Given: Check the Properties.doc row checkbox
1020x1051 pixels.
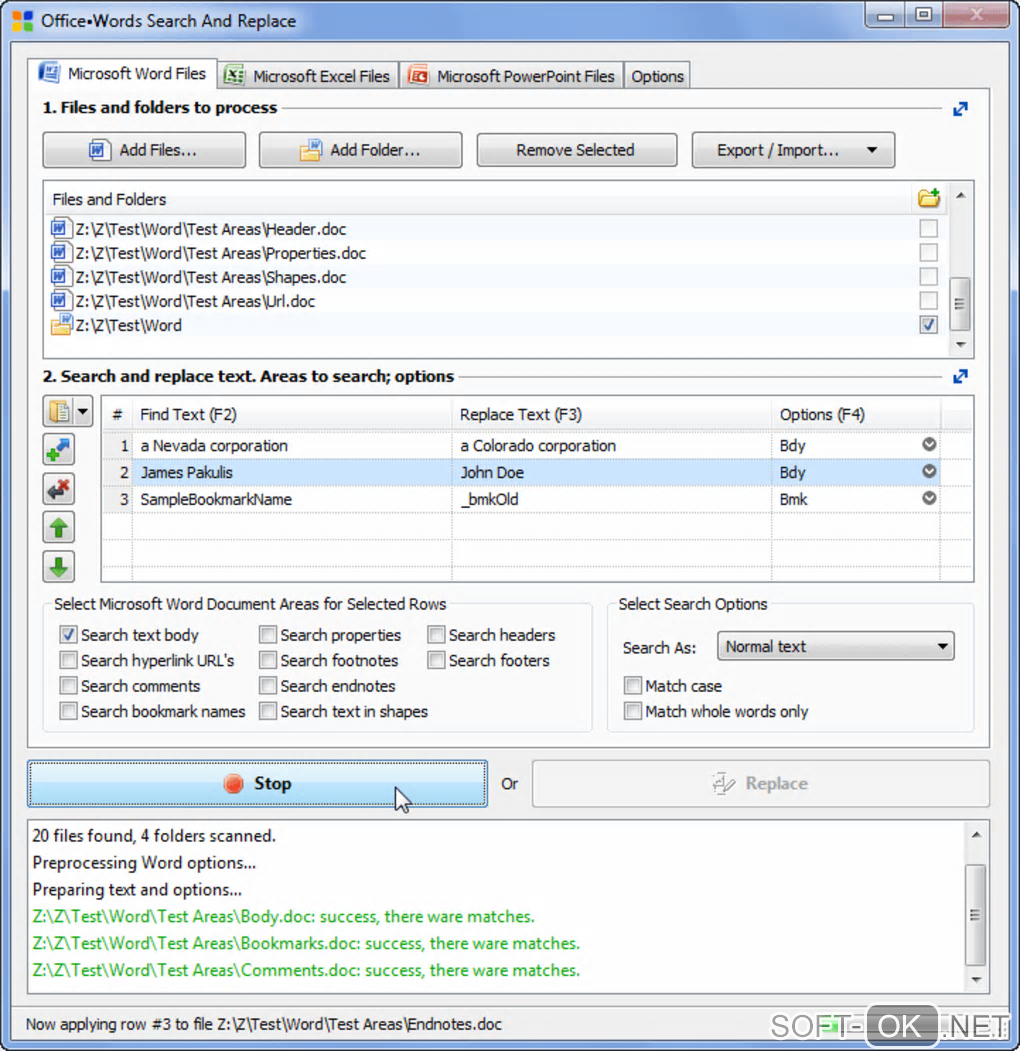Looking at the screenshot, I should (x=928, y=253).
